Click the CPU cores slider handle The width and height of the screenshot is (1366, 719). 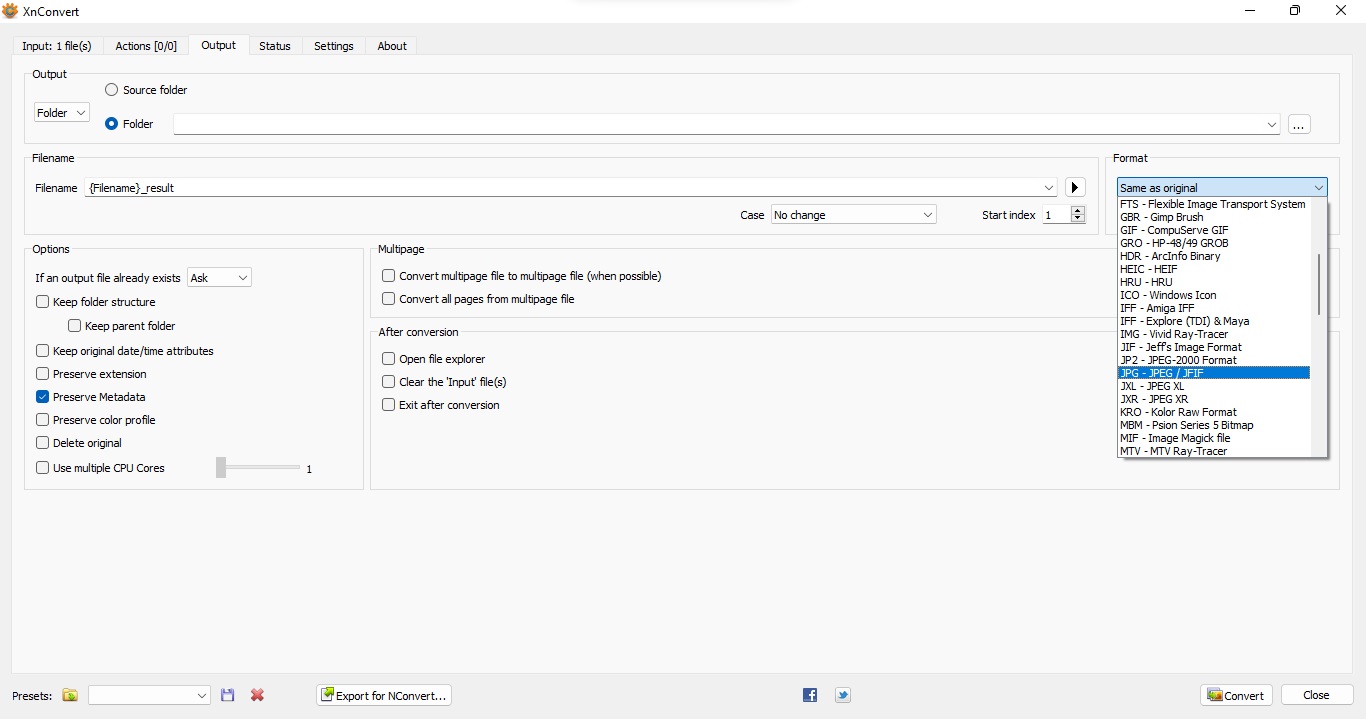pyautogui.click(x=221, y=468)
